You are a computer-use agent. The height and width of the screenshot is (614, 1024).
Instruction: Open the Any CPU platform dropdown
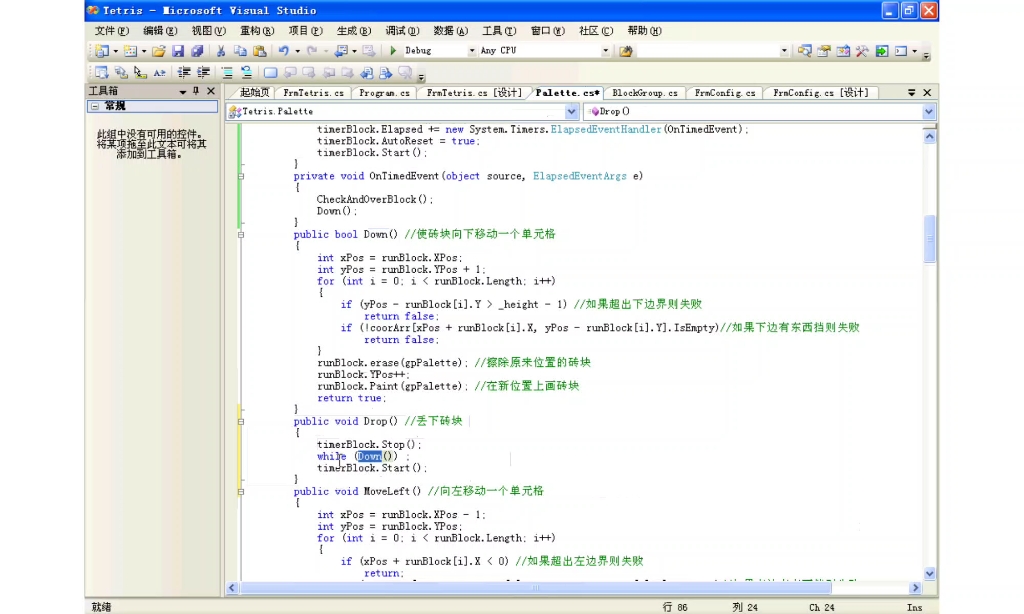pos(606,50)
